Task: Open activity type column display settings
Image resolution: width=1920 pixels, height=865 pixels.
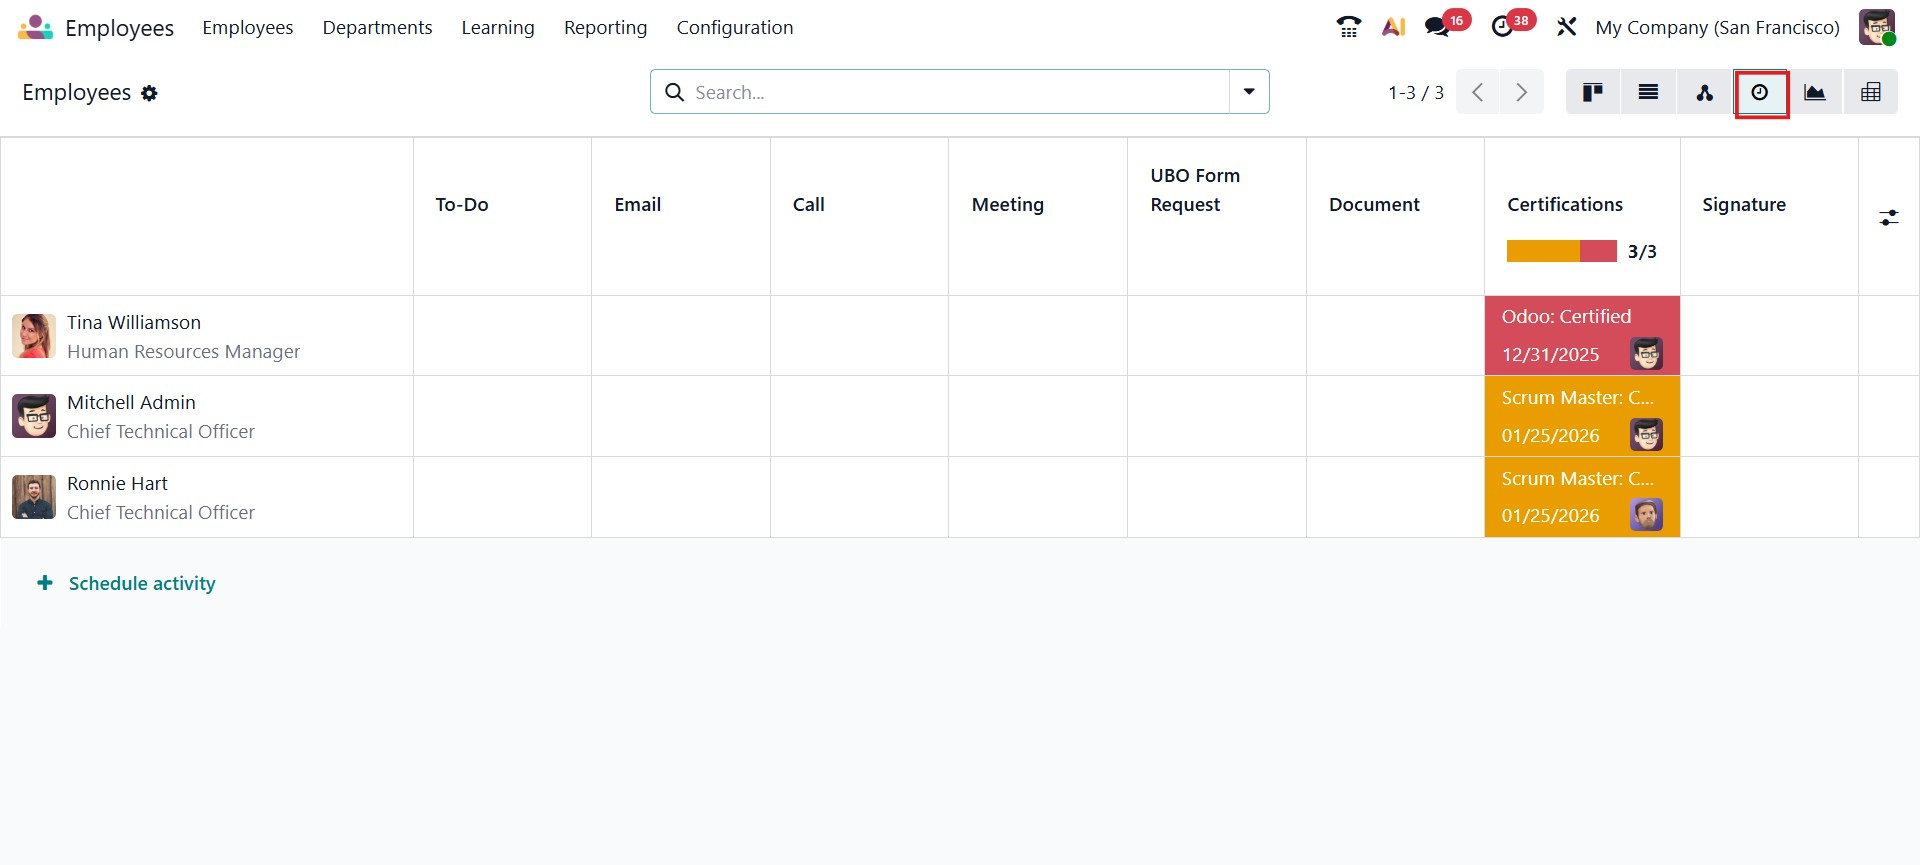Action: point(1888,217)
